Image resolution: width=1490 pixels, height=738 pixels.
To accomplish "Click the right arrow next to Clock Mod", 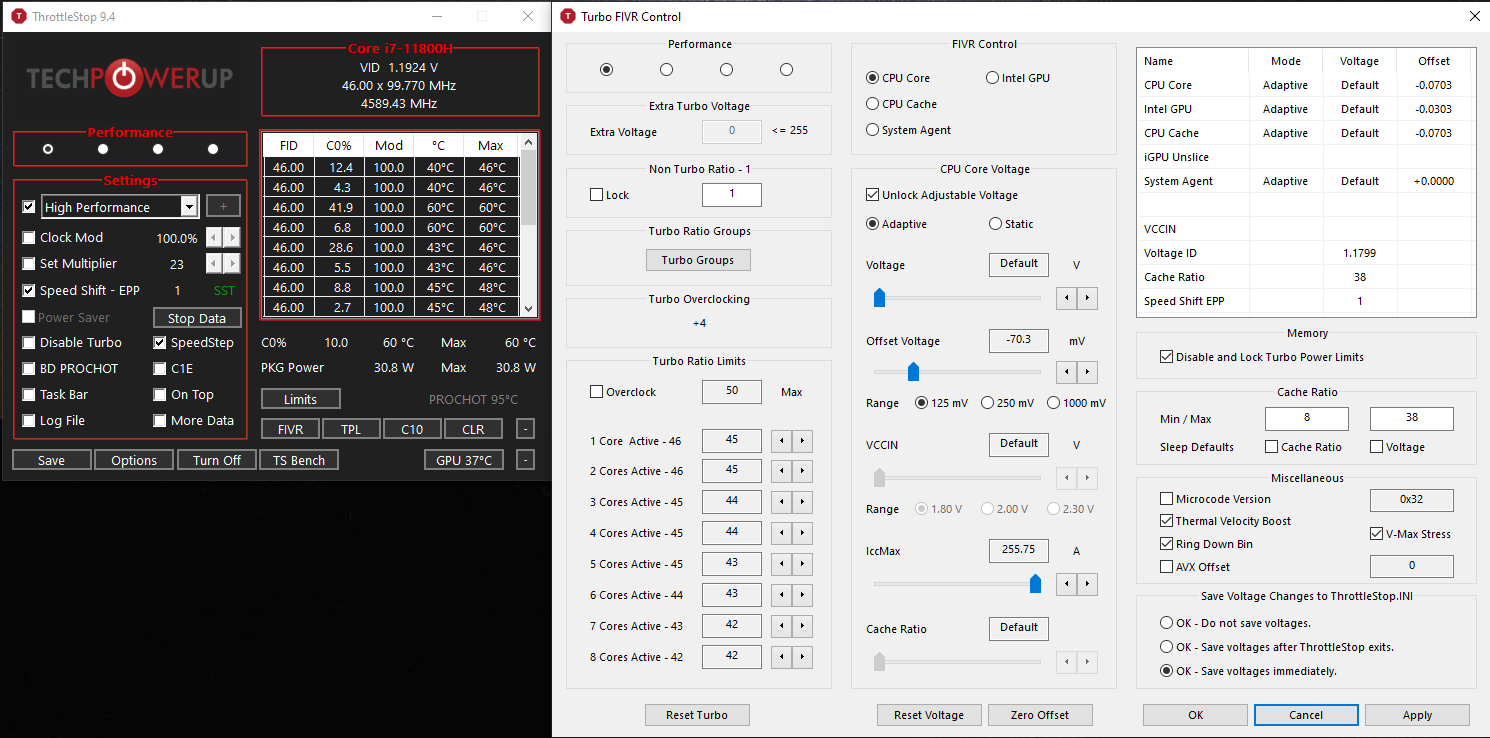I will coord(232,238).
